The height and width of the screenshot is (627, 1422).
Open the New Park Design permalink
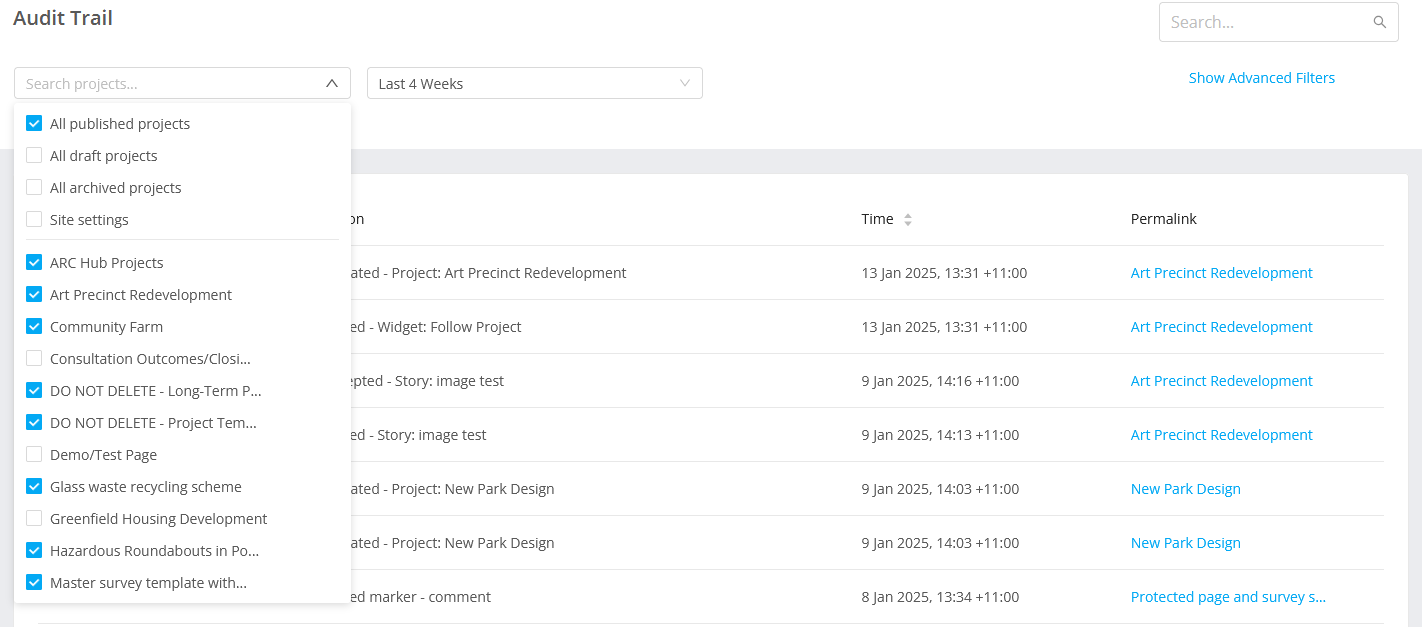click(x=1185, y=488)
